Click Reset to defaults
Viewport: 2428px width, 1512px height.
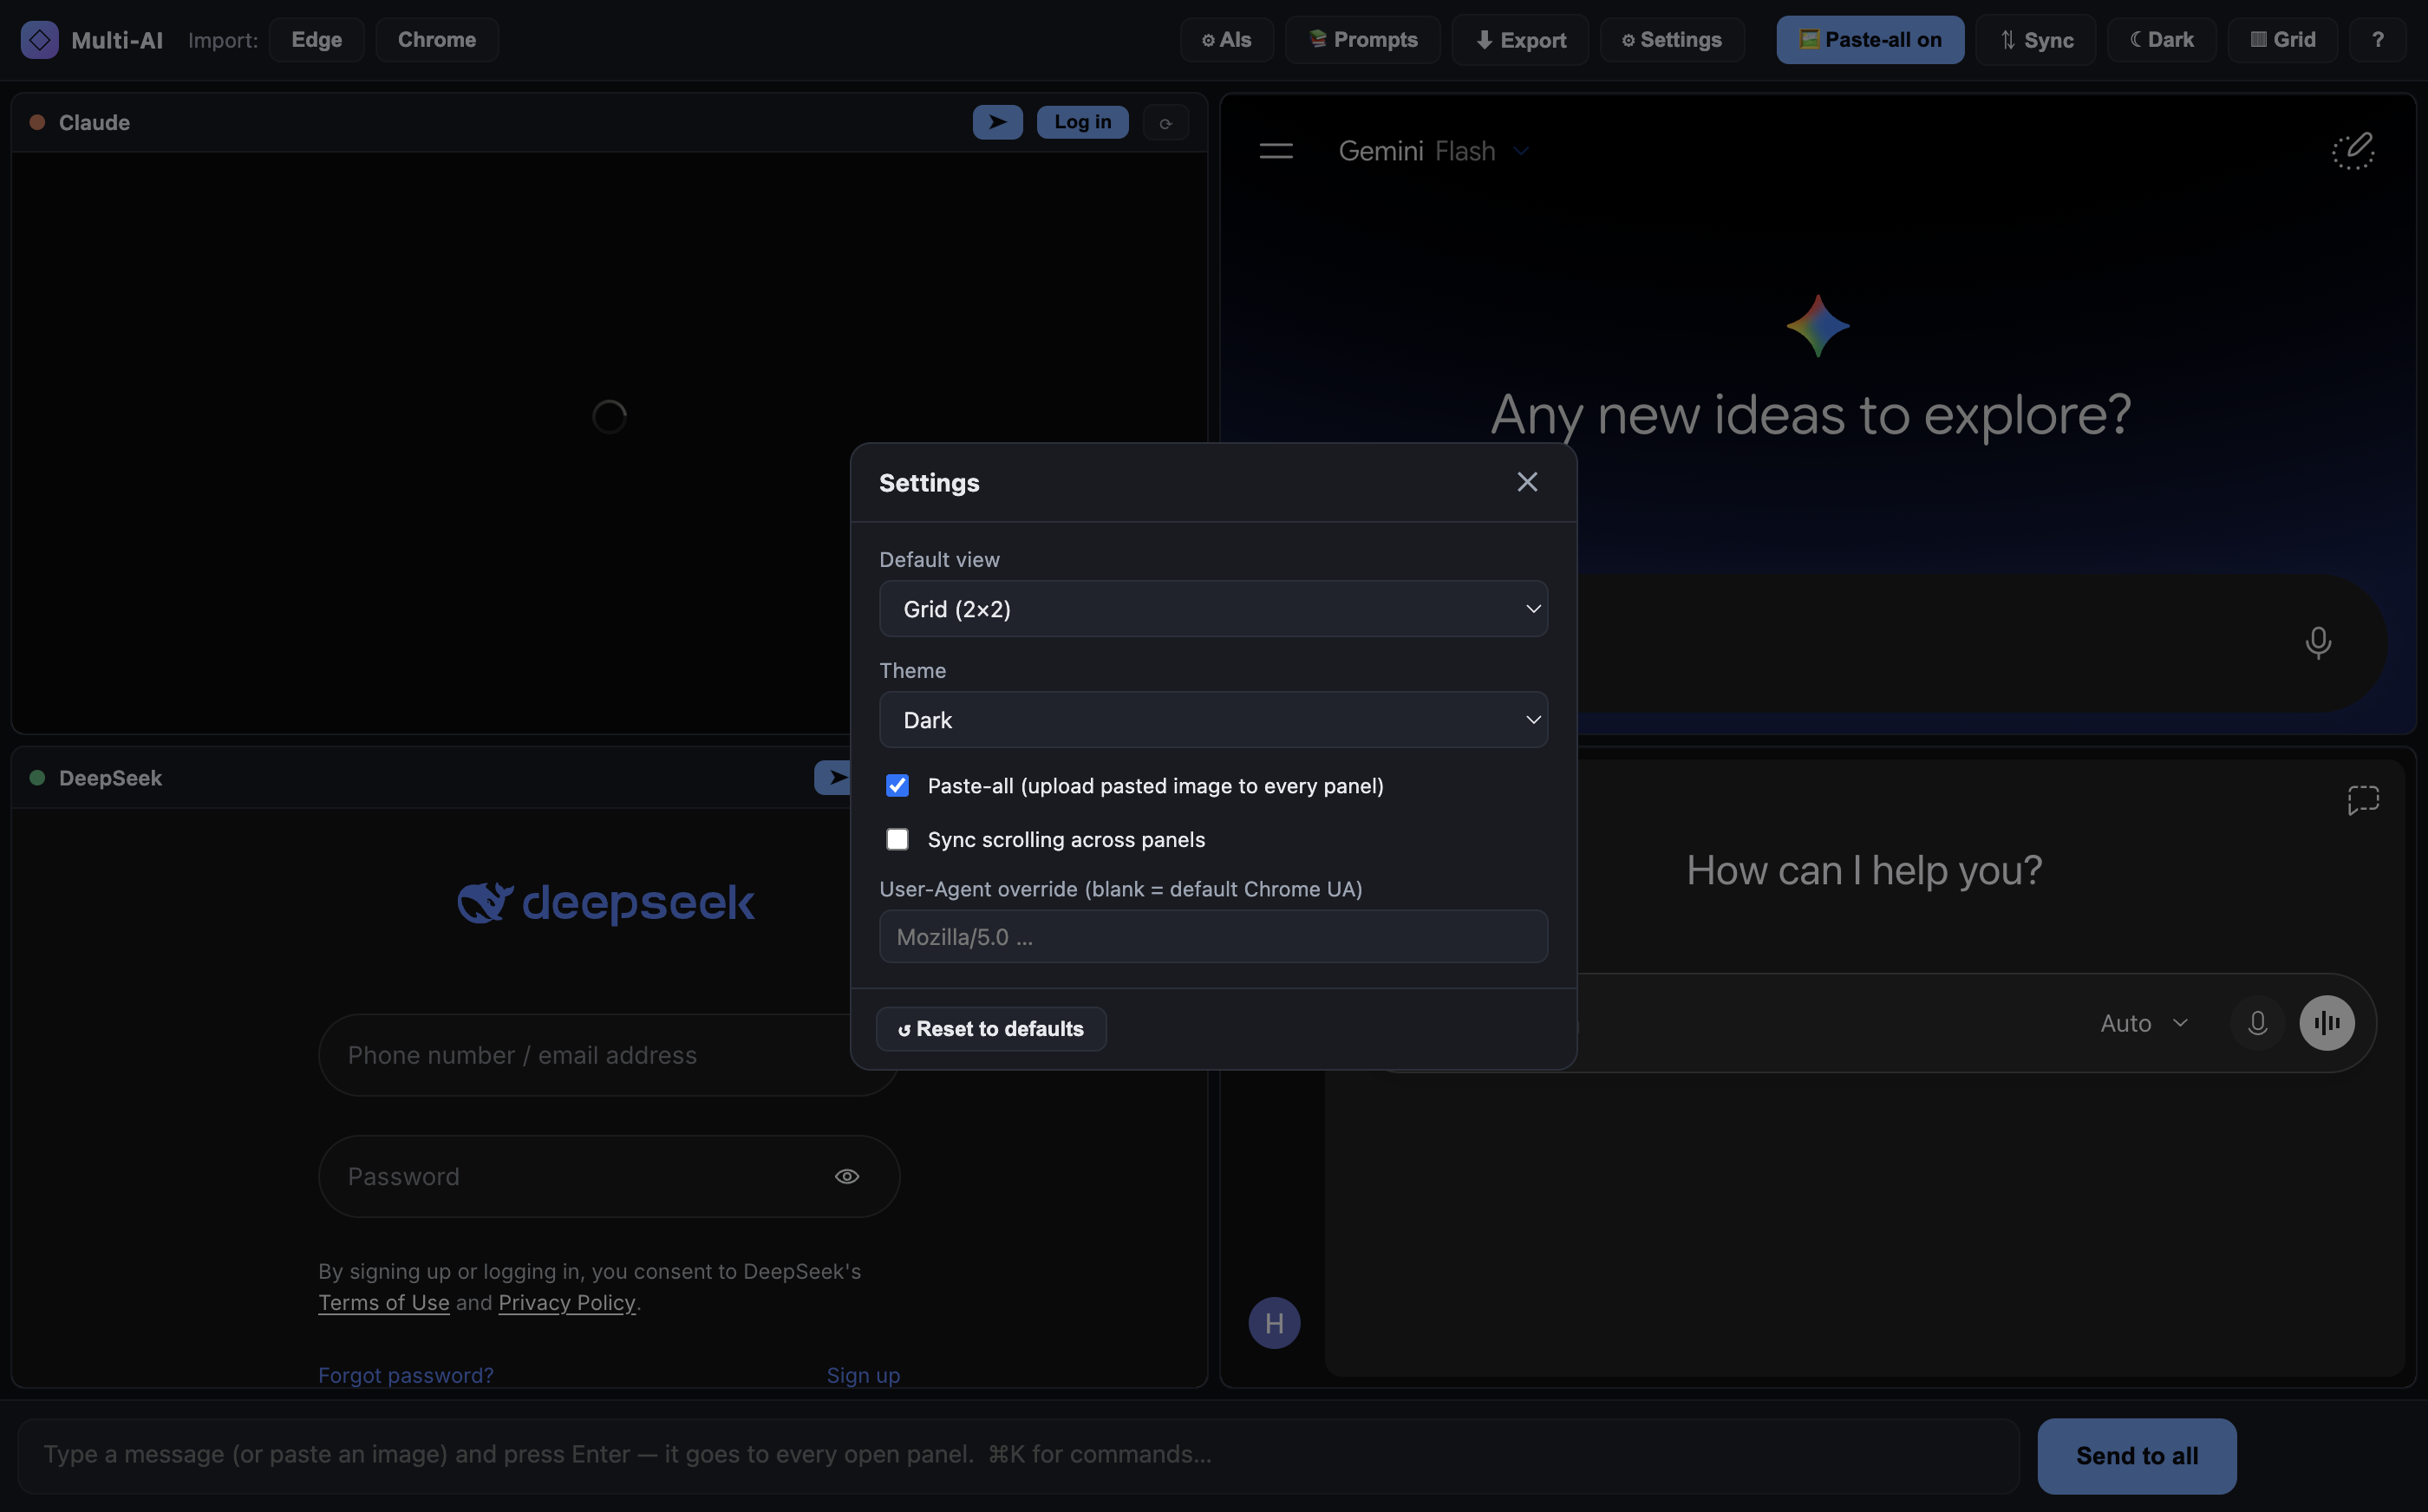coord(990,1029)
